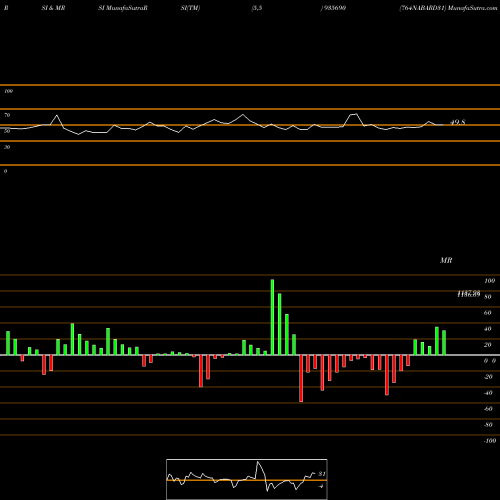
Task: Click the RSI axis label 70
Action: (7, 115)
